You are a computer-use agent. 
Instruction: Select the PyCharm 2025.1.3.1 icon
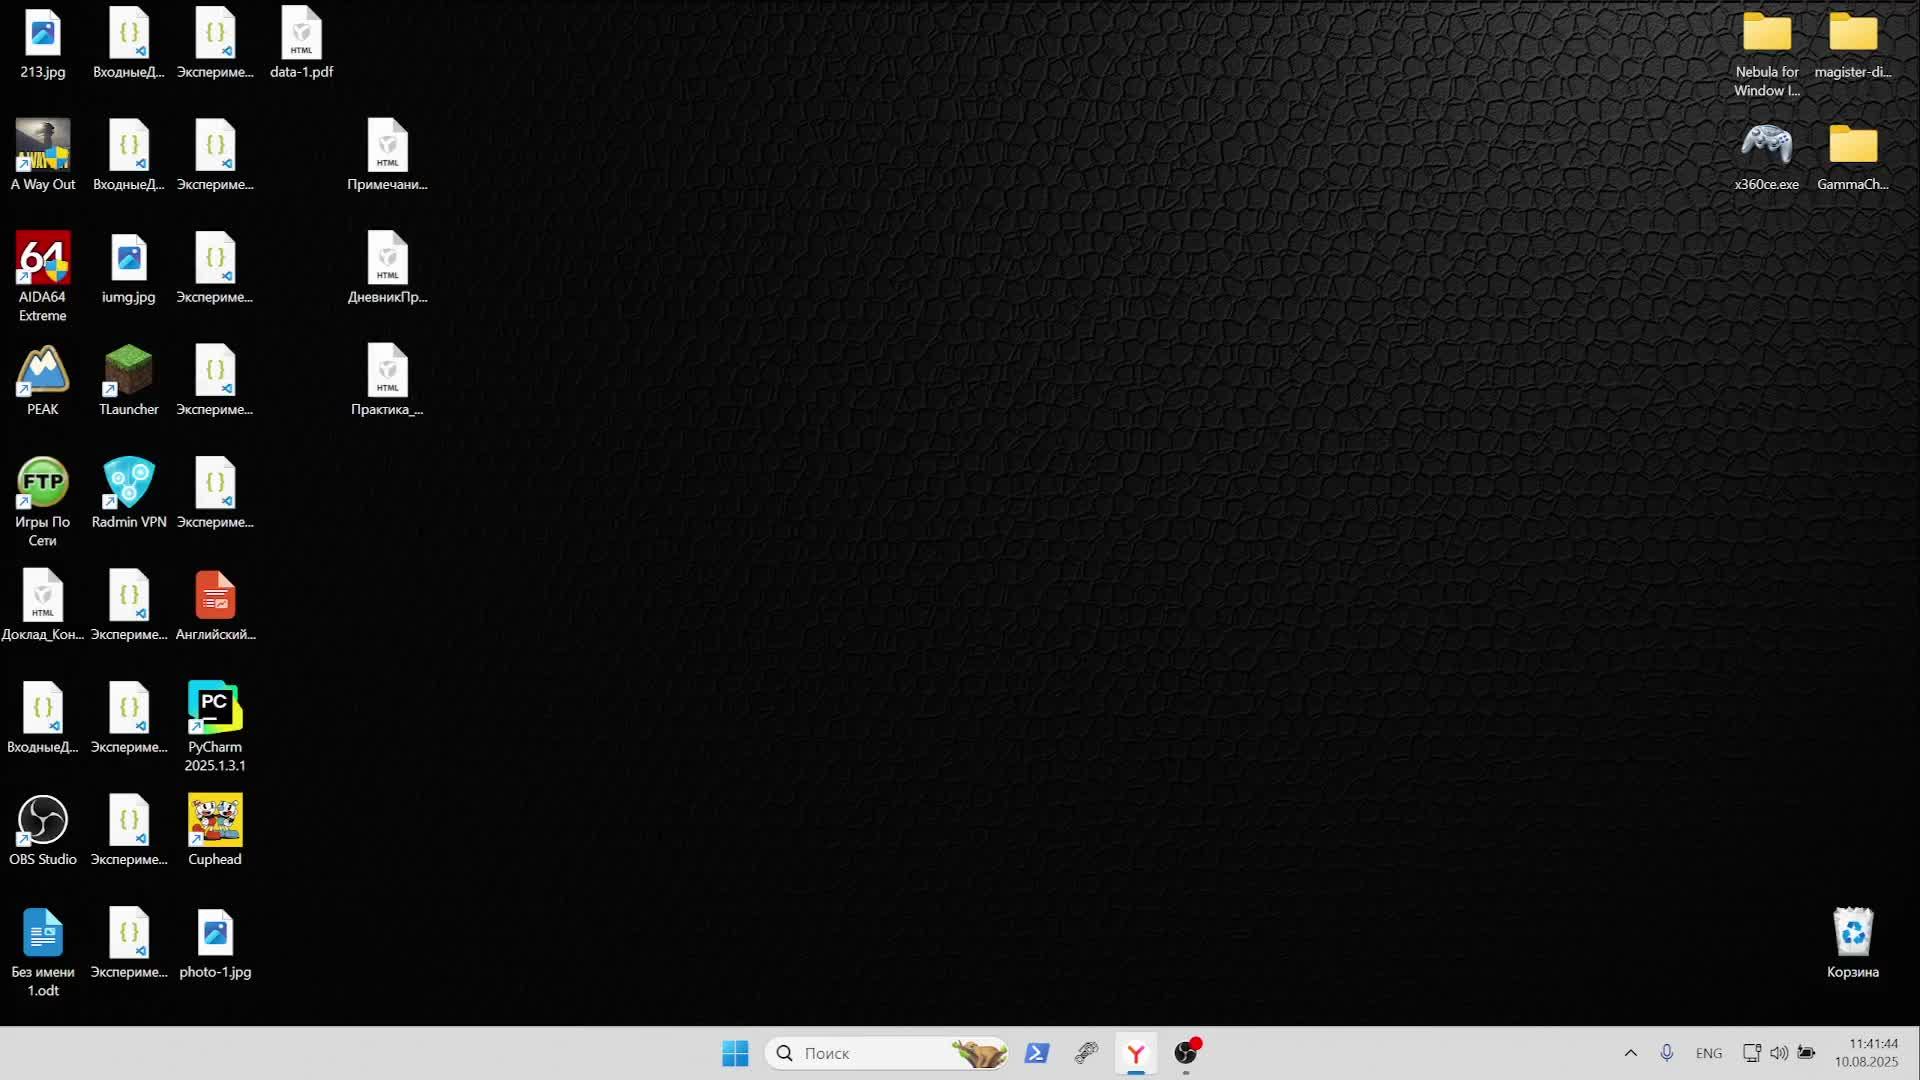click(214, 709)
